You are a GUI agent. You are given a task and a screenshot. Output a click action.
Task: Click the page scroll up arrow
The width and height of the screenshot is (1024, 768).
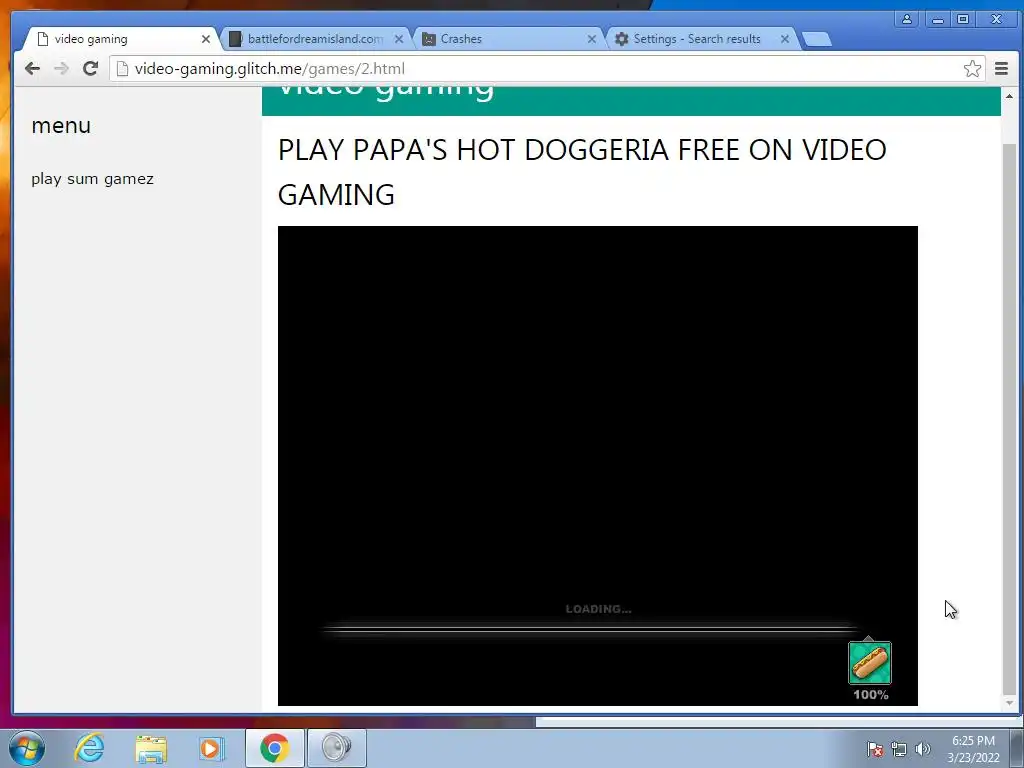point(1010,96)
